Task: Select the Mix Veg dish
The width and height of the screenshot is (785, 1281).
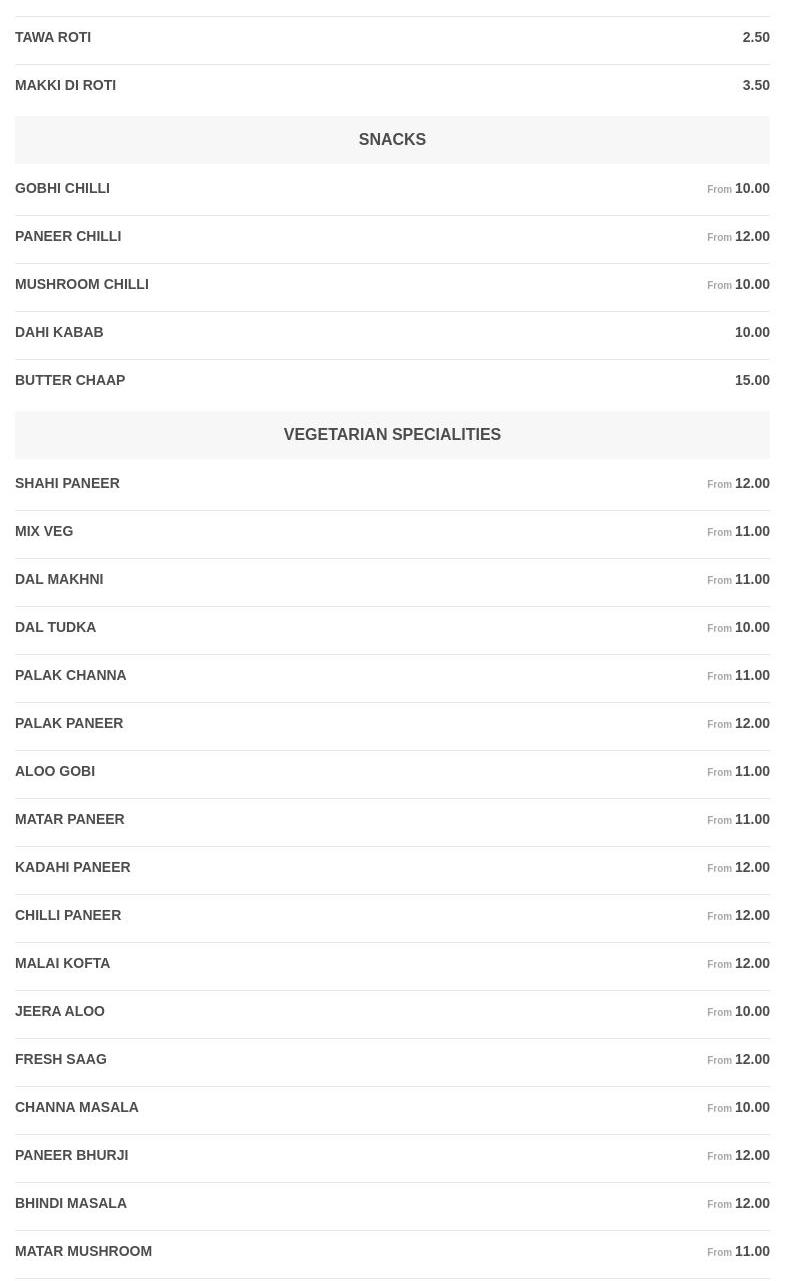Action: point(44,531)
